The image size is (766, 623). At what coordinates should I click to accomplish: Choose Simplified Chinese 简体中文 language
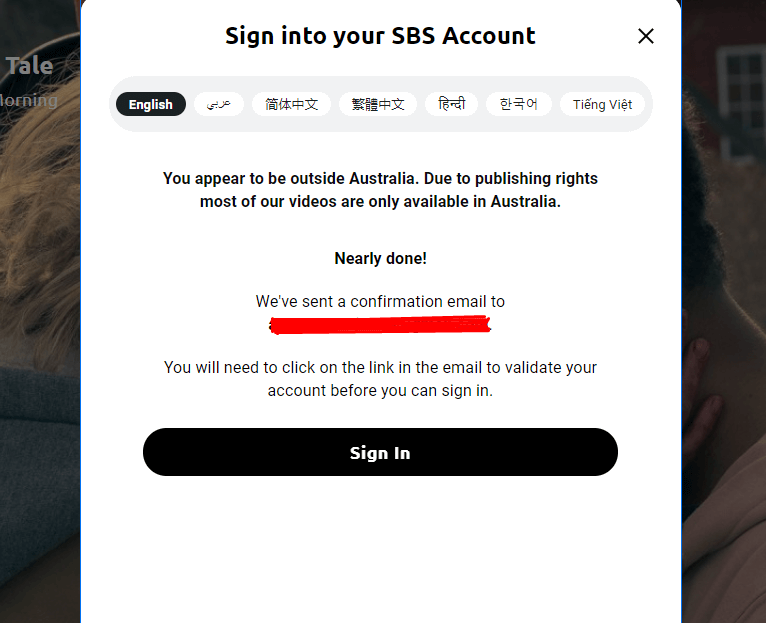point(291,104)
